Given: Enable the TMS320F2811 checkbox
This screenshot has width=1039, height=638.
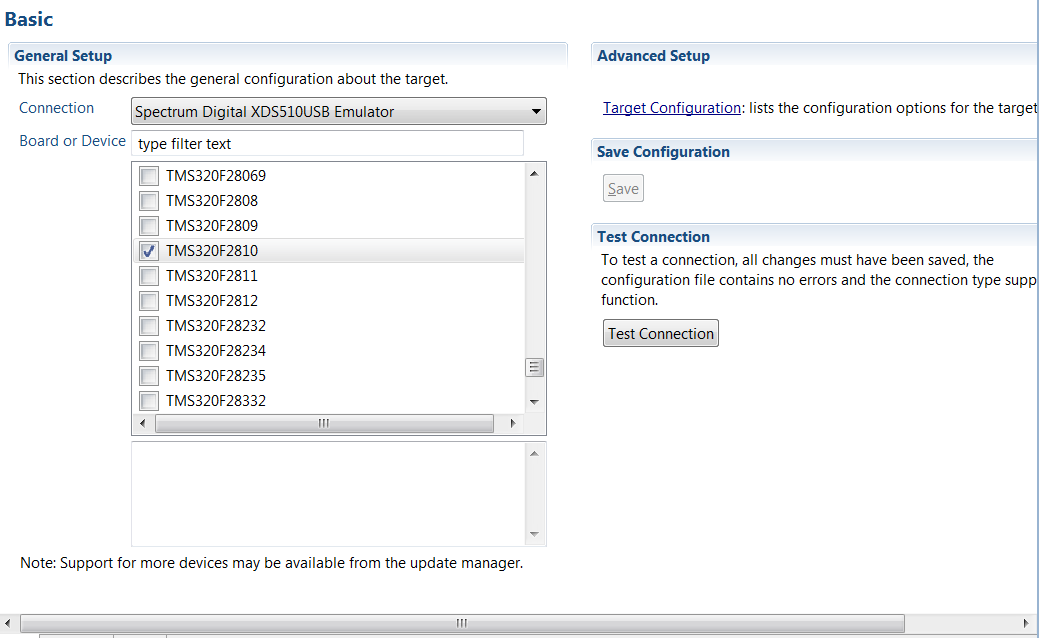Looking at the screenshot, I should [148, 275].
